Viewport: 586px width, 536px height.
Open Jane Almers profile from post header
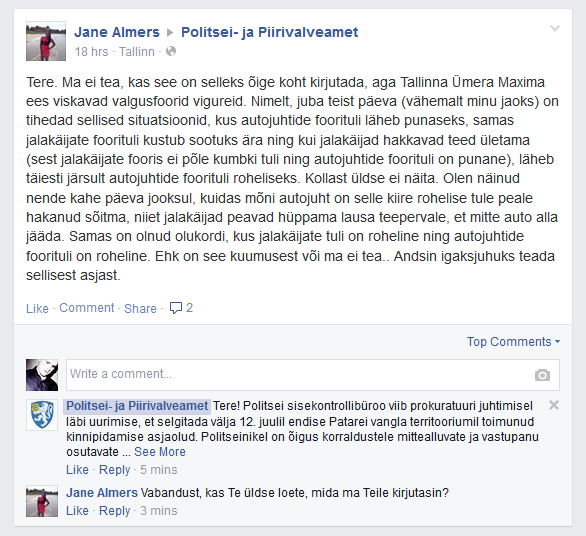point(117,32)
